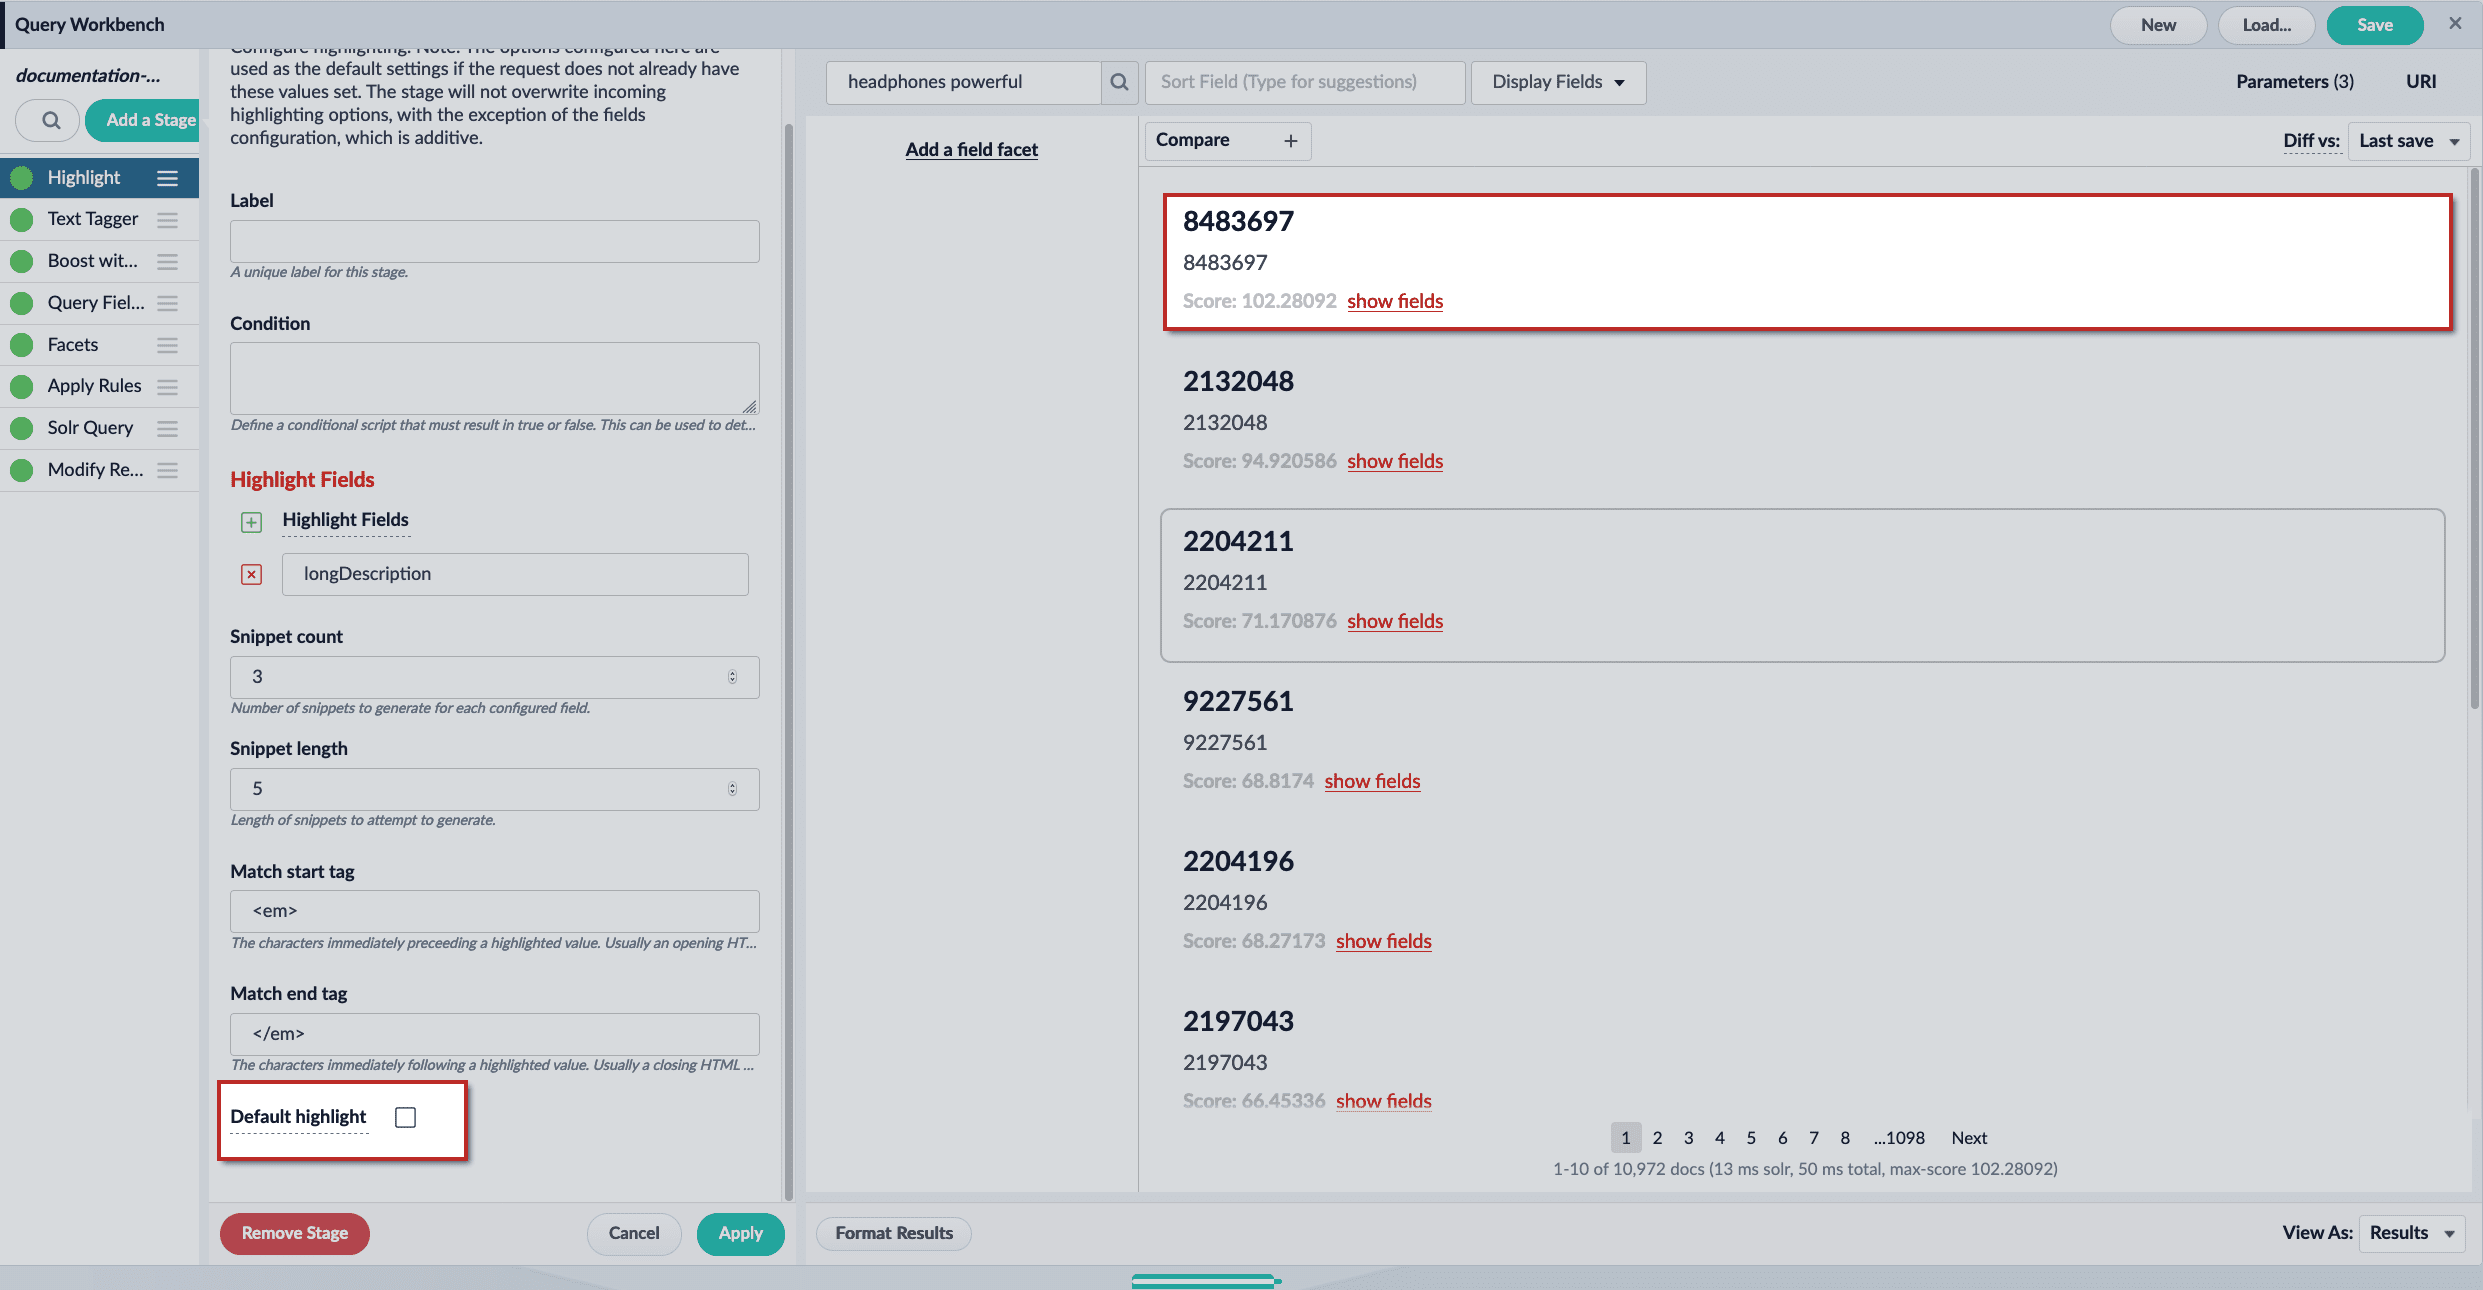Image resolution: width=2483 pixels, height=1290 pixels.
Task: Toggle the green status dot for Facets stage
Action: 21,345
